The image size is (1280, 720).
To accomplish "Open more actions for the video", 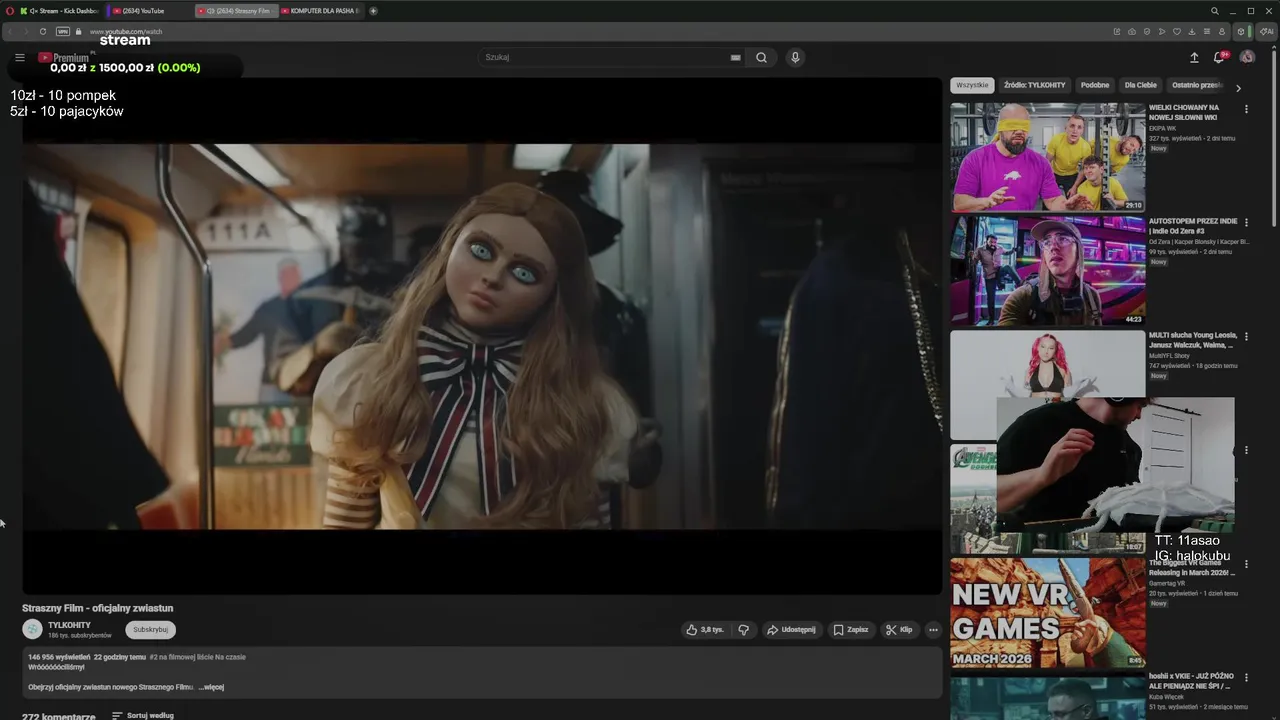I will 933,630.
